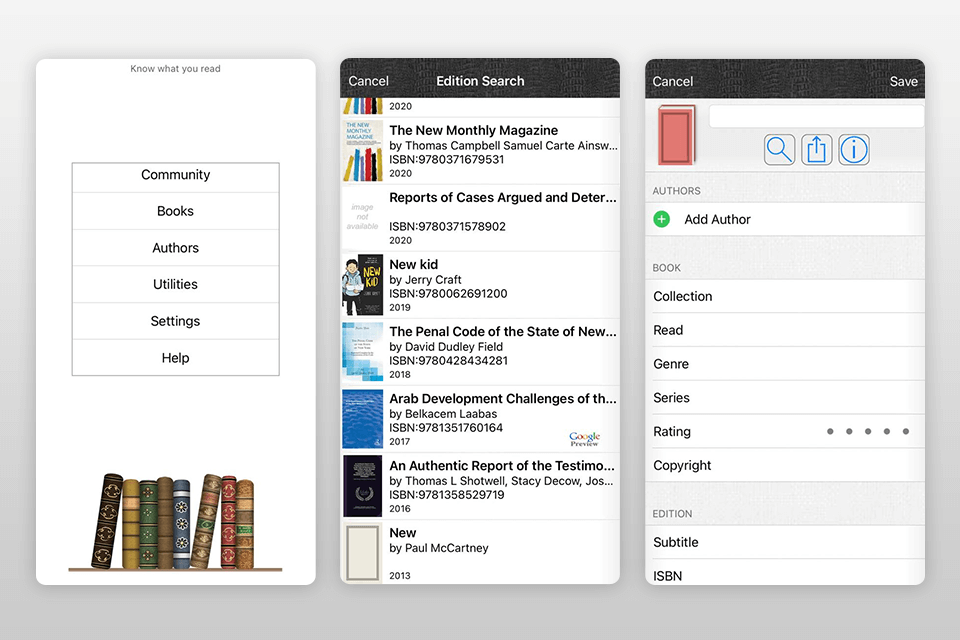The width and height of the screenshot is (960, 640).
Task: Tap by David Dudley Field text
Action: 446,347
